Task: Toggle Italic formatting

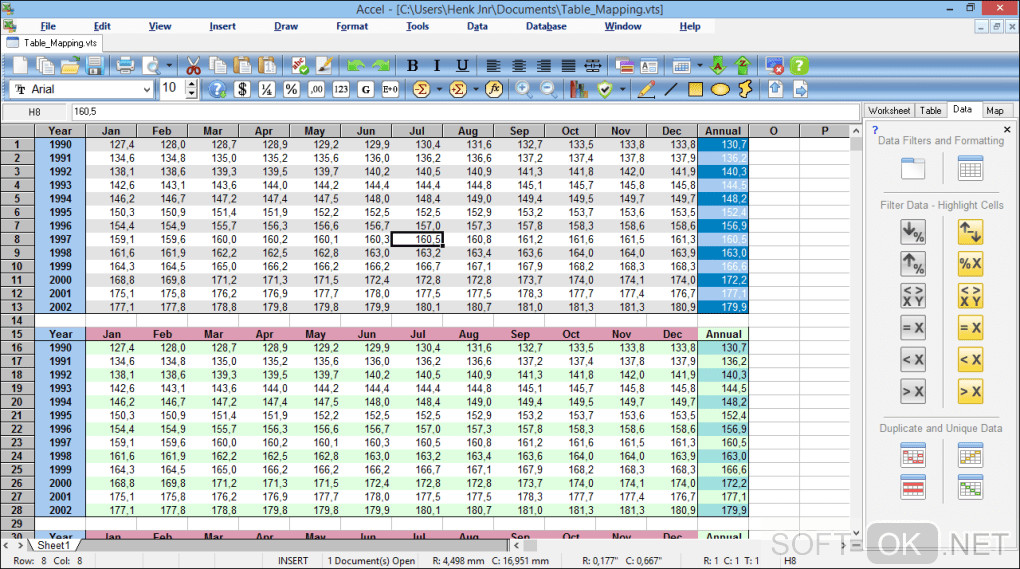Action: 437,66
